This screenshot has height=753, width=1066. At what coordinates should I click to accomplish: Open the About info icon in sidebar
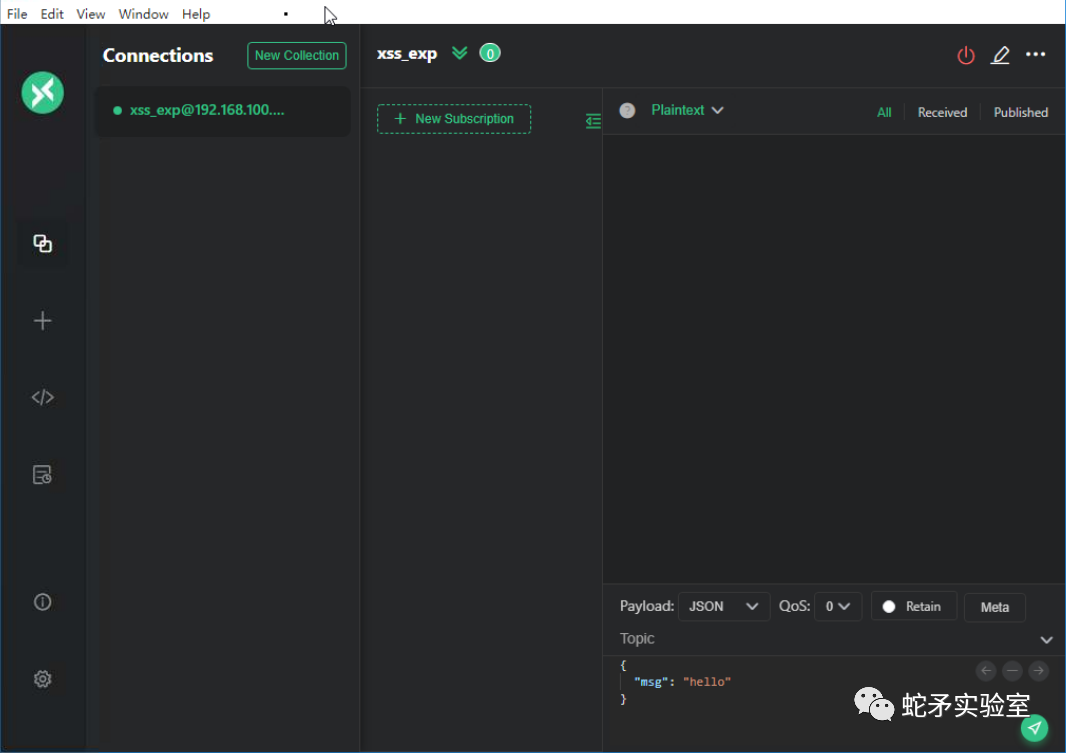pyautogui.click(x=42, y=602)
